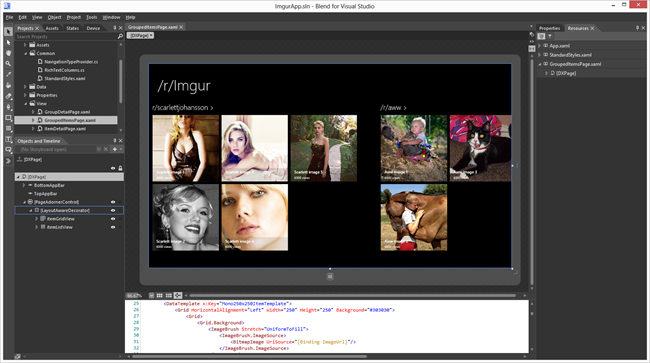This screenshot has height=363, width=650.
Task: Expand BottomAppBar in object tree
Action: [x=24, y=185]
